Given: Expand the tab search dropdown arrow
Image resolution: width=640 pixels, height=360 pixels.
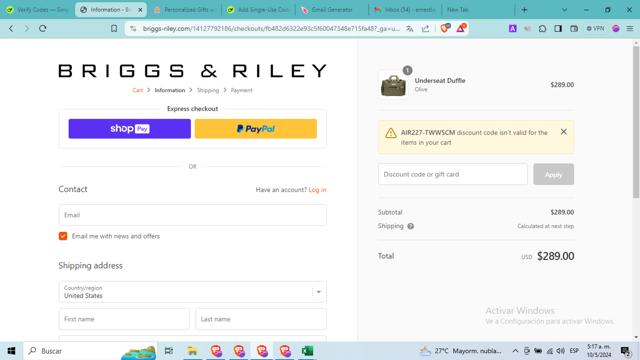Looking at the screenshot, I should (564, 10).
